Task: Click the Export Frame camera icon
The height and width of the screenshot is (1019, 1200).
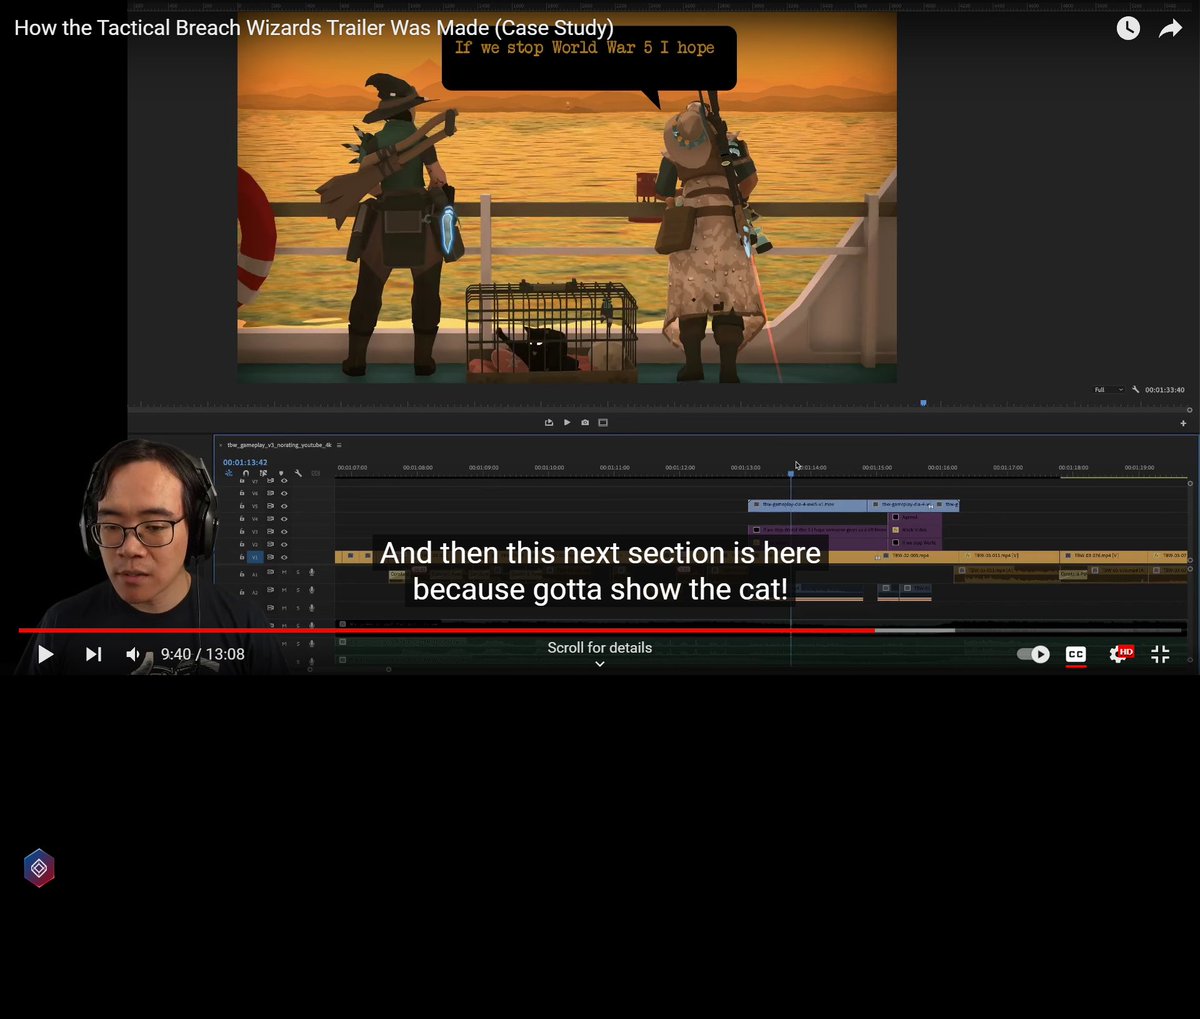Action: [585, 423]
